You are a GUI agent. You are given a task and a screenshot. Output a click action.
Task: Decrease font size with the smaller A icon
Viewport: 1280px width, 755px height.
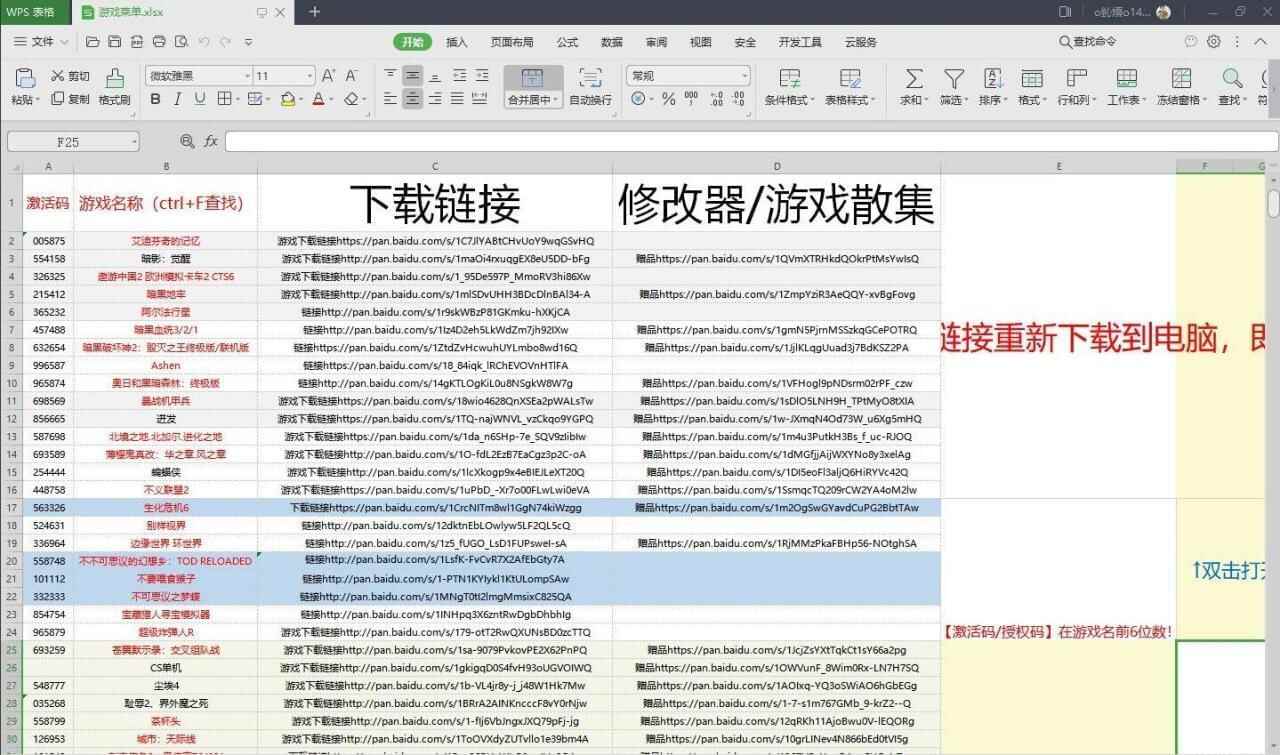351,76
